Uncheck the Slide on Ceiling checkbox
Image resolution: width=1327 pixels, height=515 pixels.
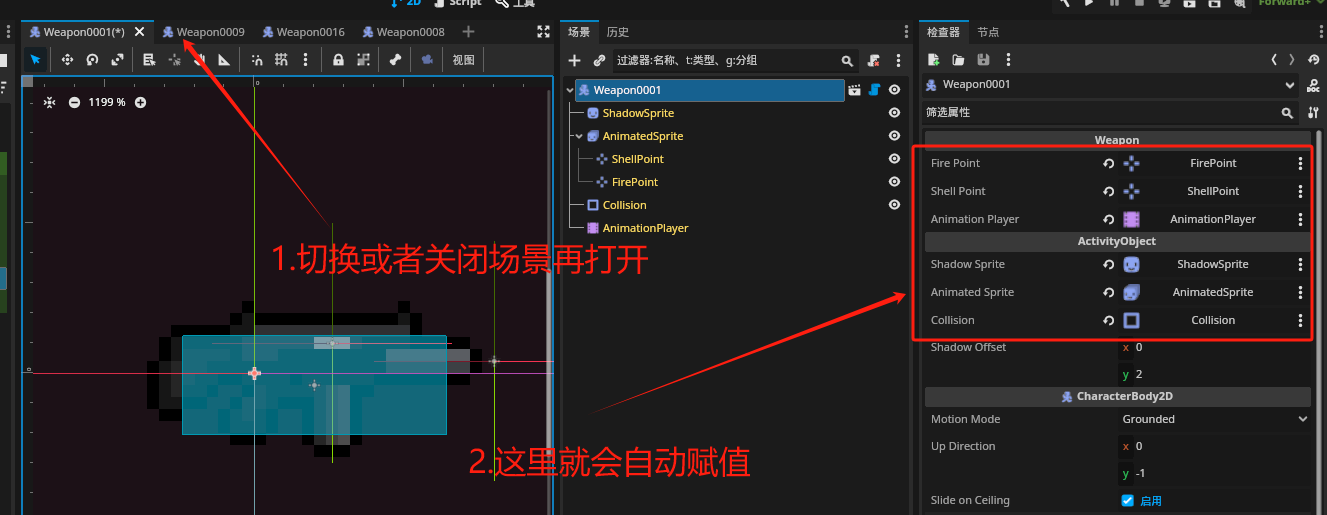click(1128, 500)
